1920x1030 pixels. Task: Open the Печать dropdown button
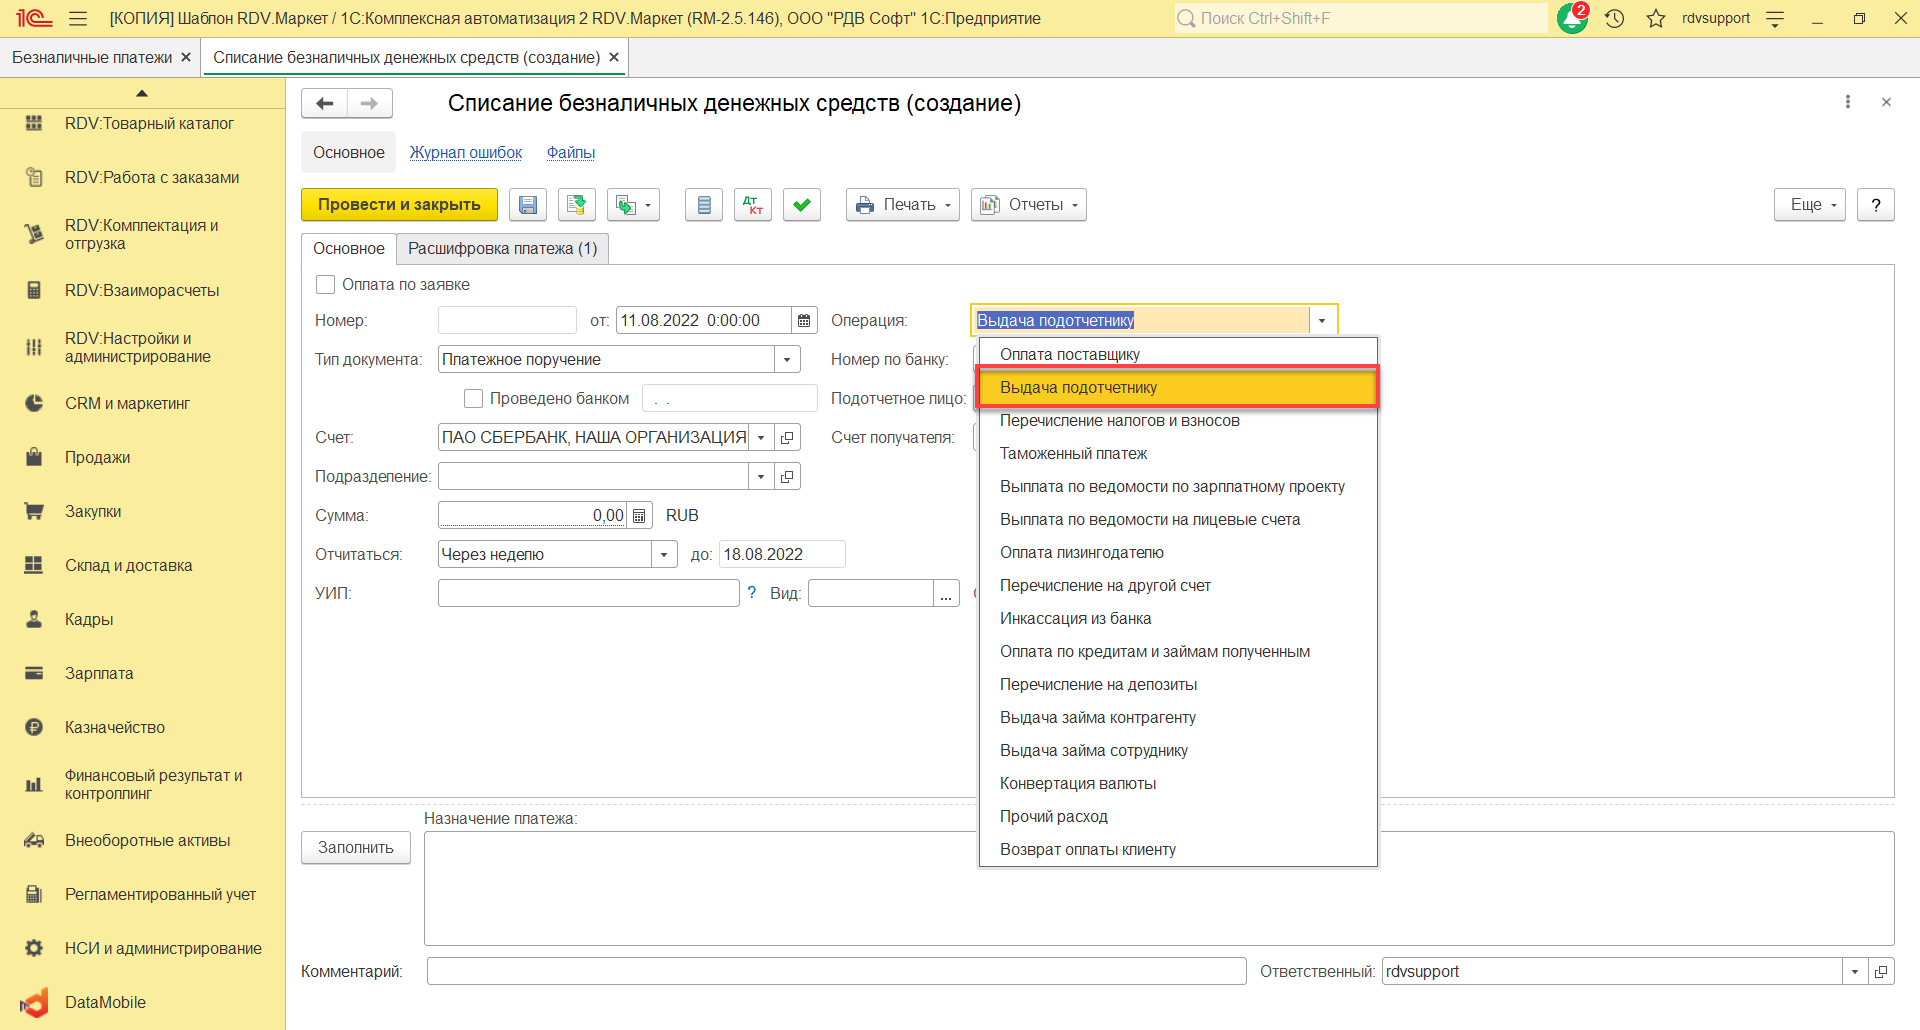coord(902,205)
